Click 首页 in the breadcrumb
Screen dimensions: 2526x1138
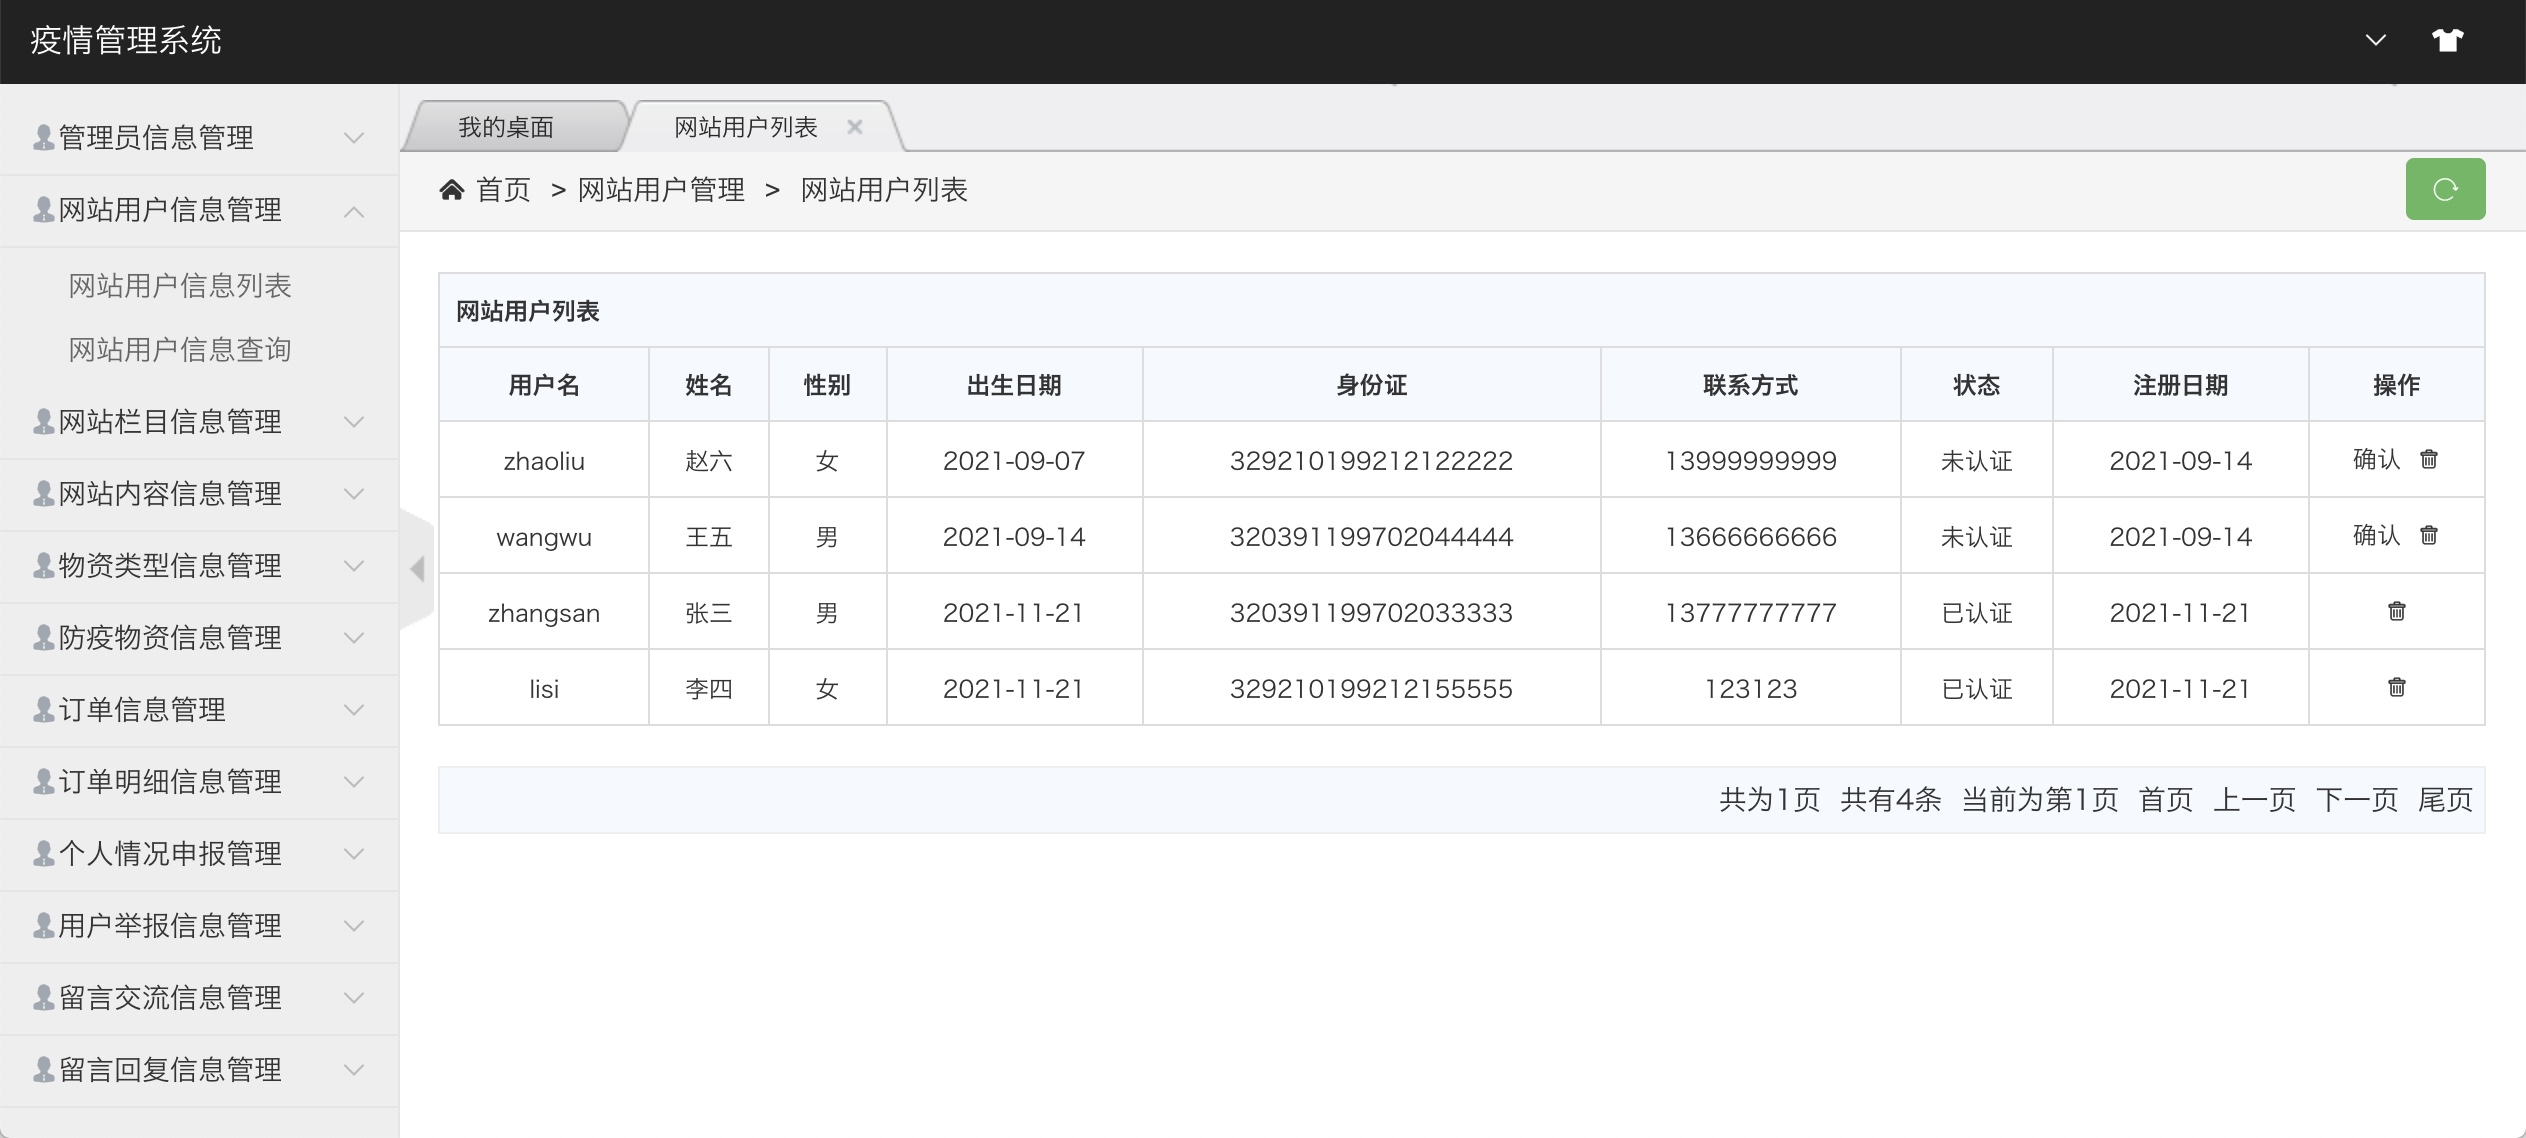[x=503, y=190]
